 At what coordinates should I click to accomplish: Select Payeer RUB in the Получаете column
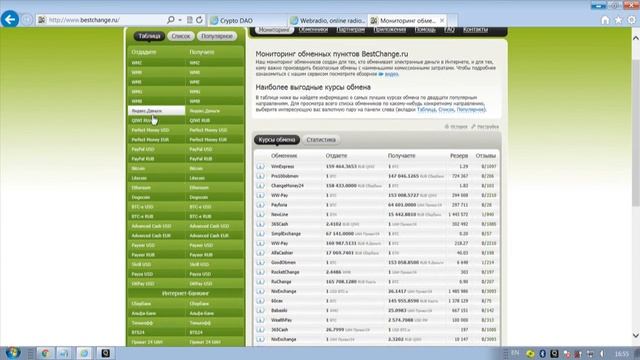(214, 255)
